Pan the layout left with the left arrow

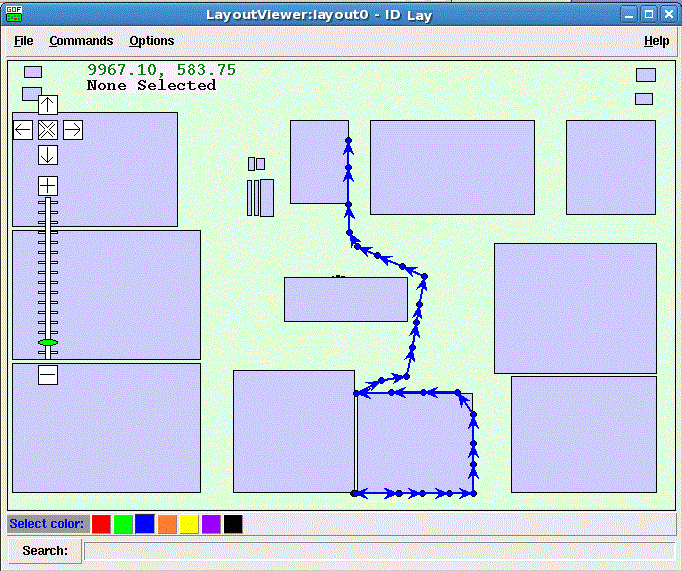[23, 129]
